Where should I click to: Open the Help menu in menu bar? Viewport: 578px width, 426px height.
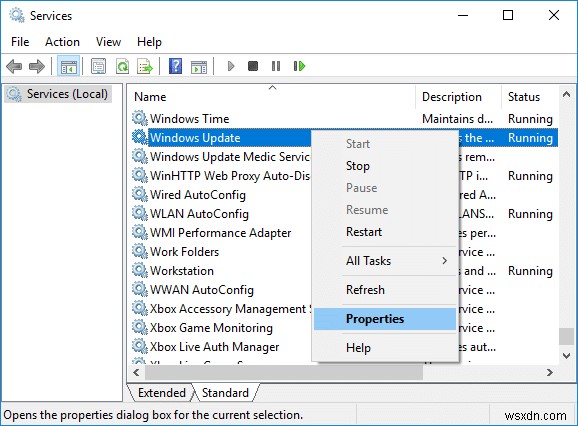tap(149, 42)
